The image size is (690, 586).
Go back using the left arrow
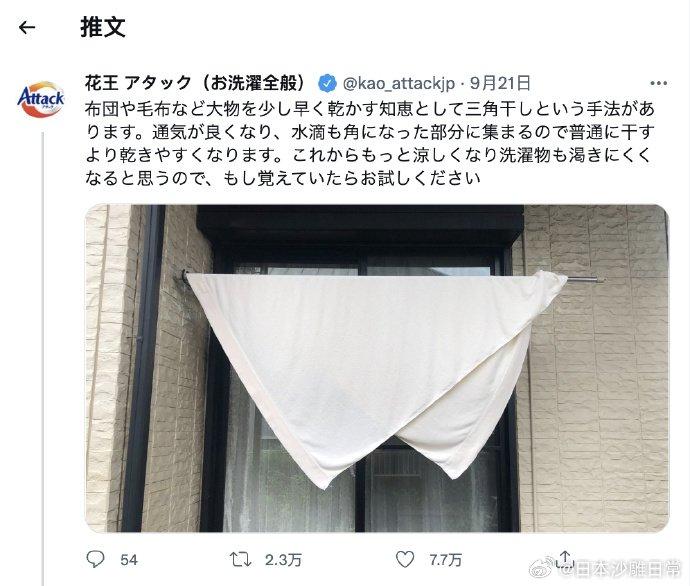click(27, 28)
